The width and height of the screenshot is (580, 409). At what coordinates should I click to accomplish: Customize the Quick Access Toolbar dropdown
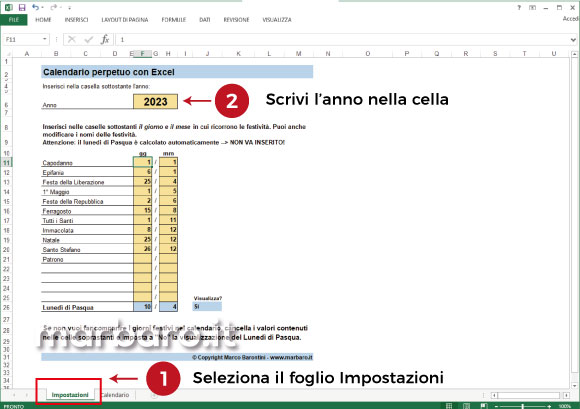coord(69,8)
